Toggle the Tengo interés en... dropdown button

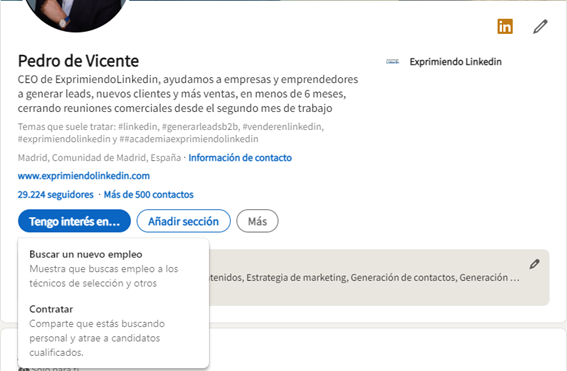tap(74, 221)
